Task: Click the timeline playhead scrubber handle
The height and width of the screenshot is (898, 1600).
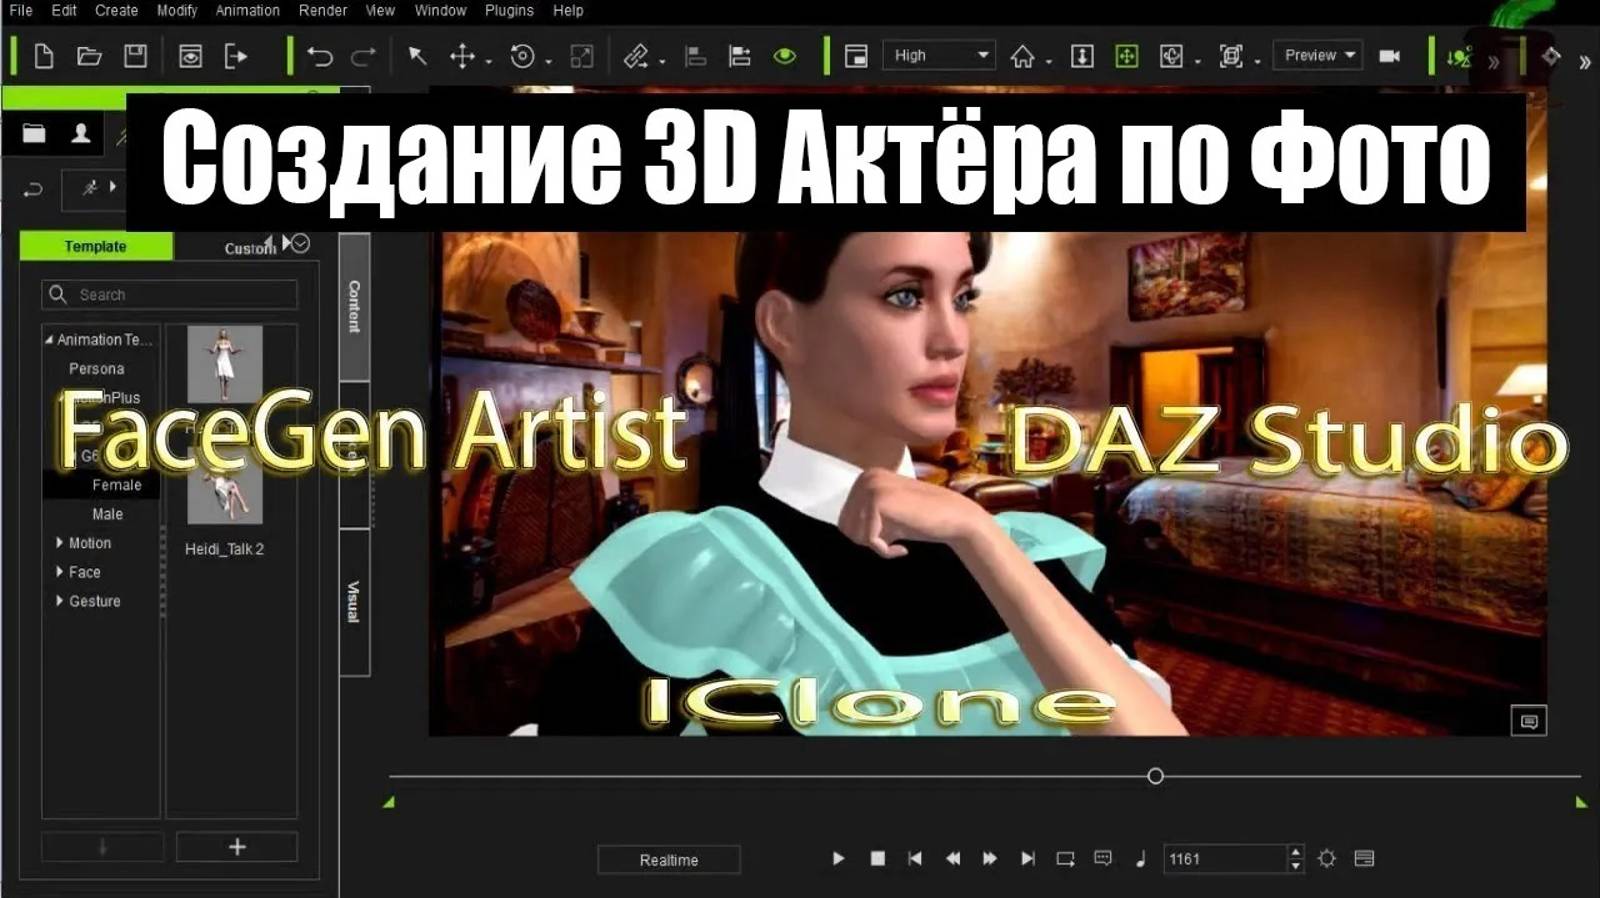Action: pyautogui.click(x=1155, y=776)
